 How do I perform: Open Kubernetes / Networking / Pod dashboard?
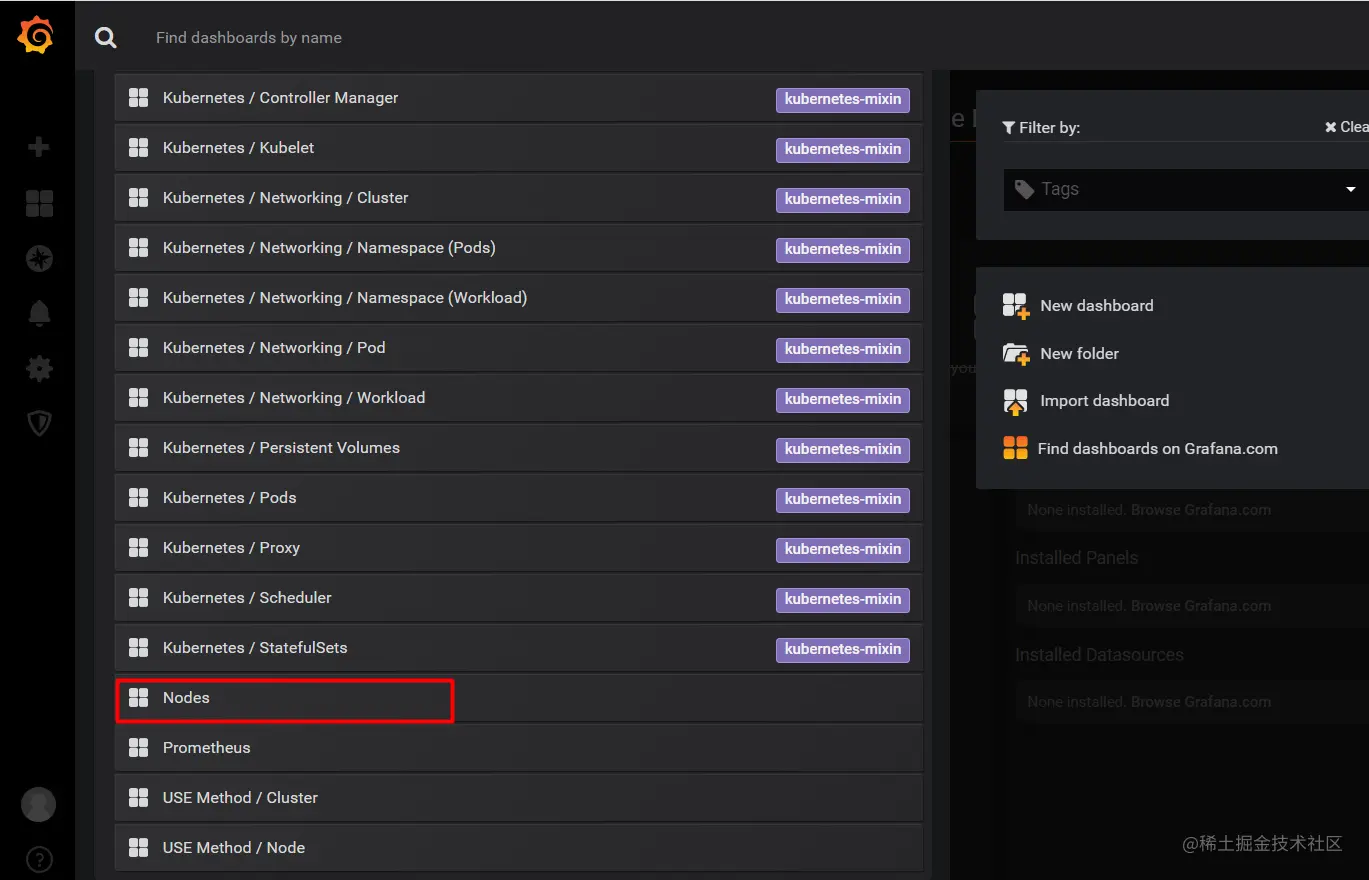519,348
